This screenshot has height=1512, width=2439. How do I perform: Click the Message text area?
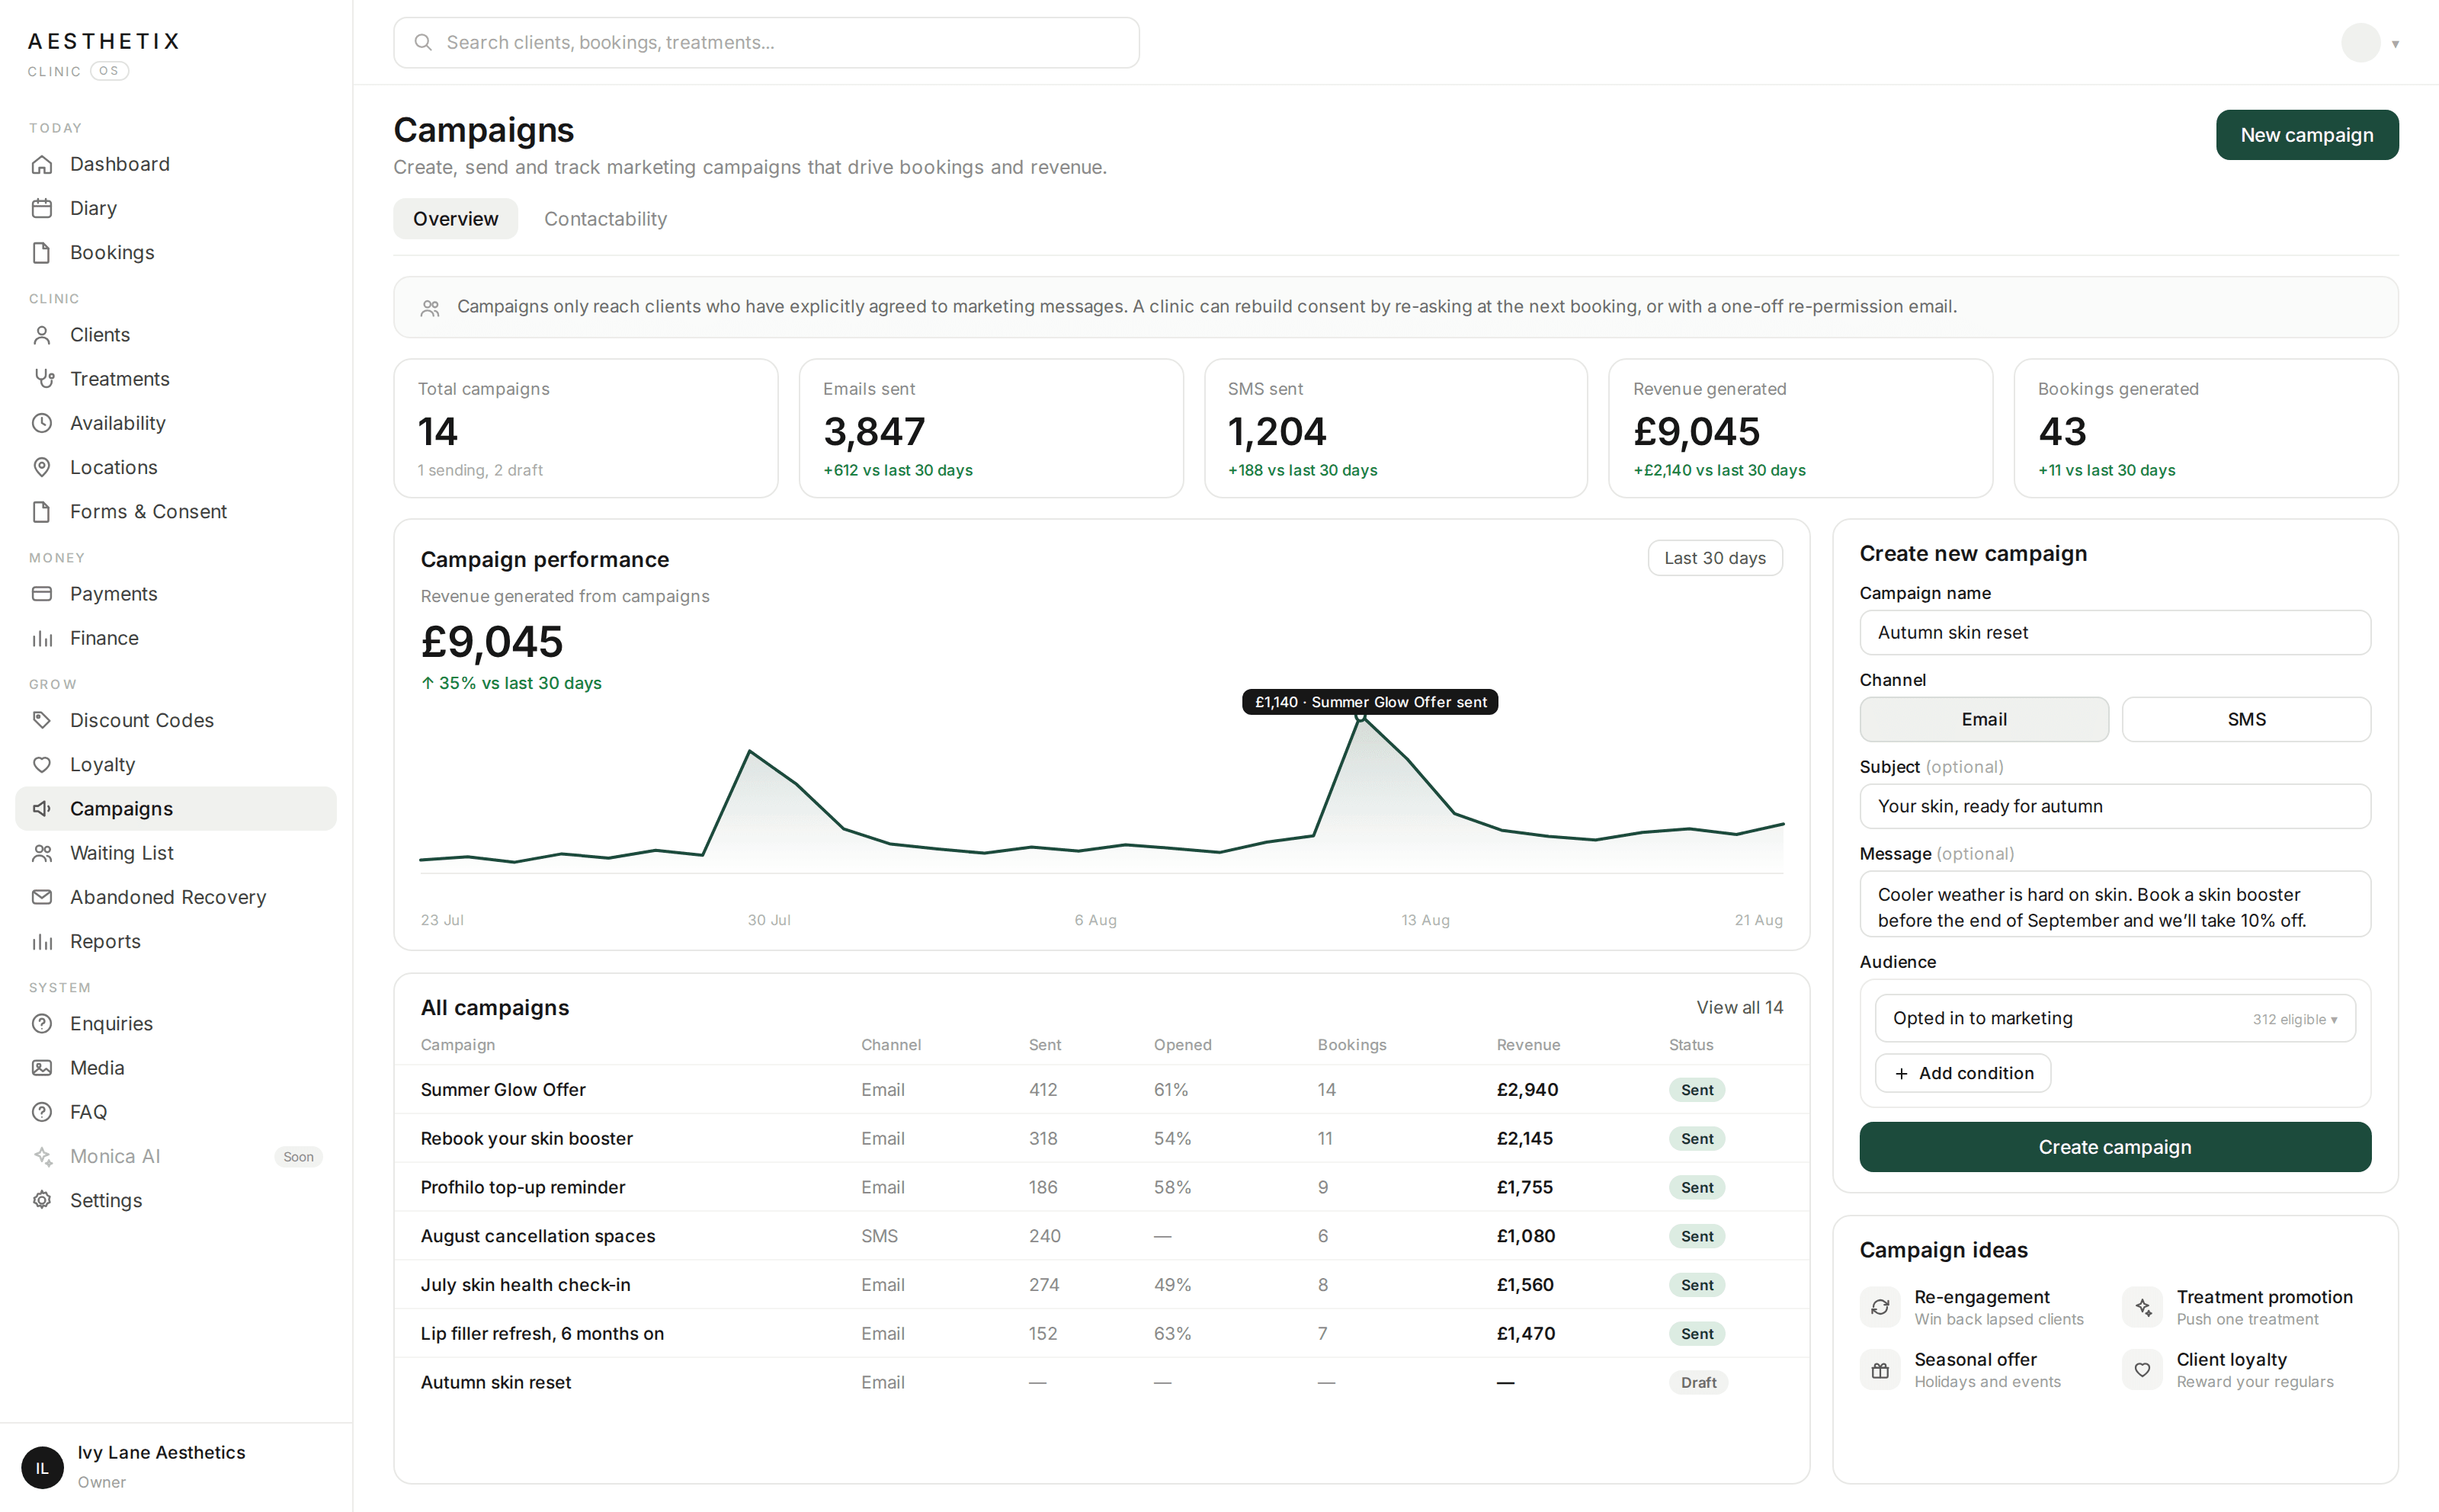pos(2115,904)
